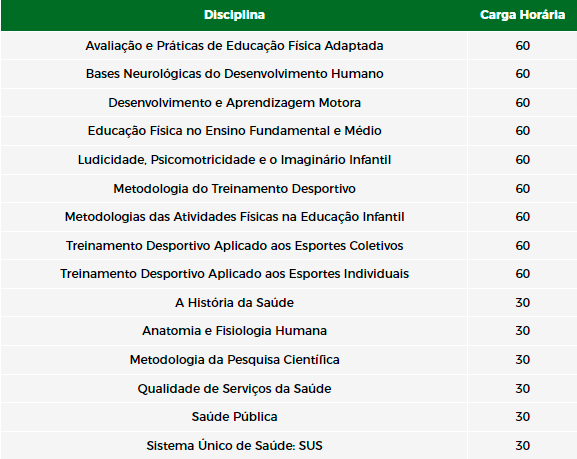
Task: Click the 30 hours value for A História da Saúde
Action: pos(523,303)
